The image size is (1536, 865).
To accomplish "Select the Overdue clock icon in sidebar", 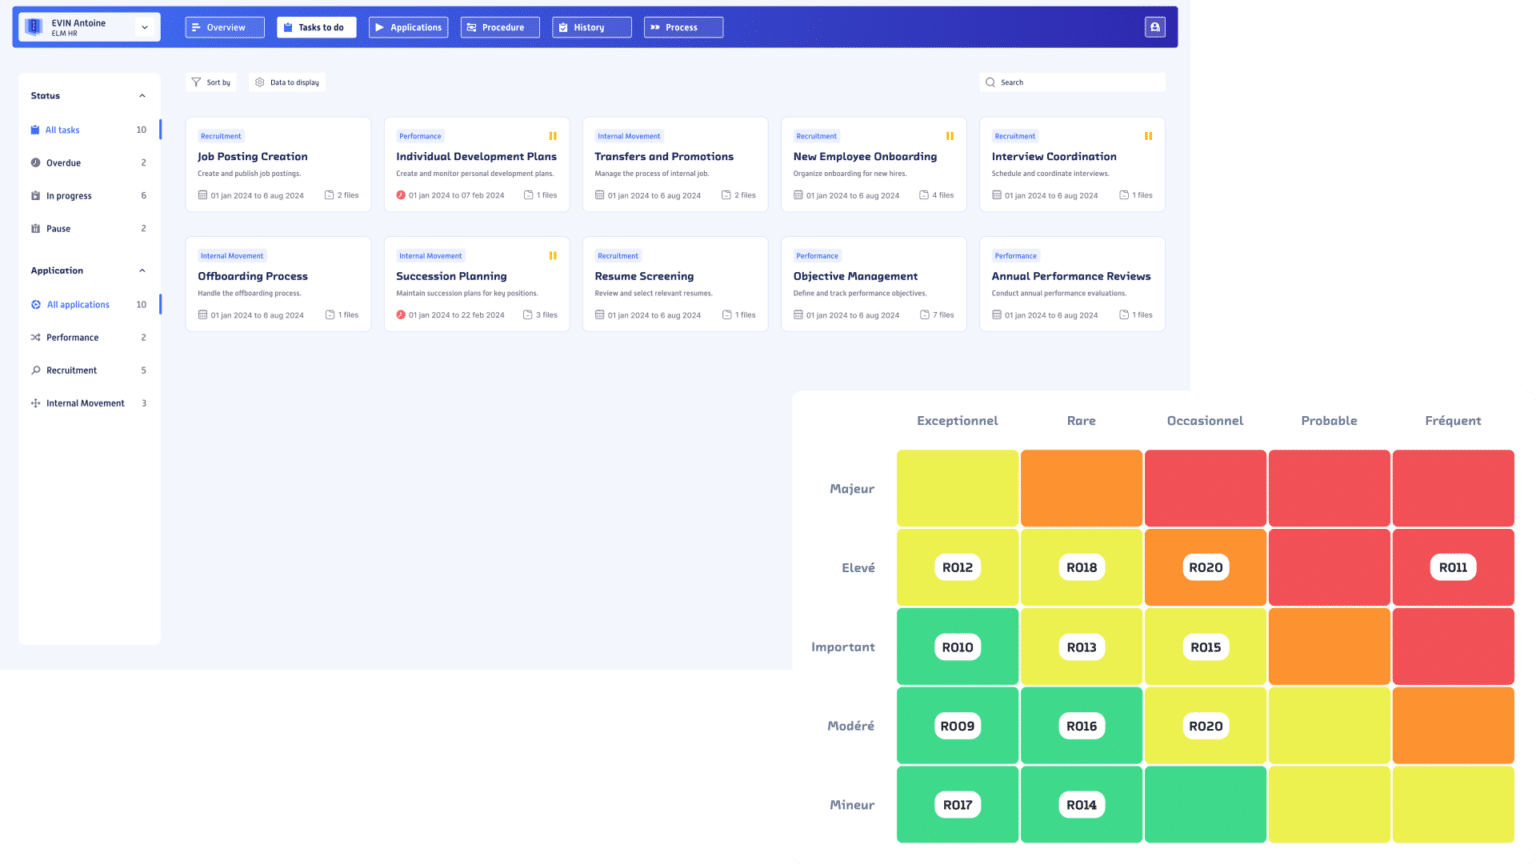I will (x=34, y=162).
